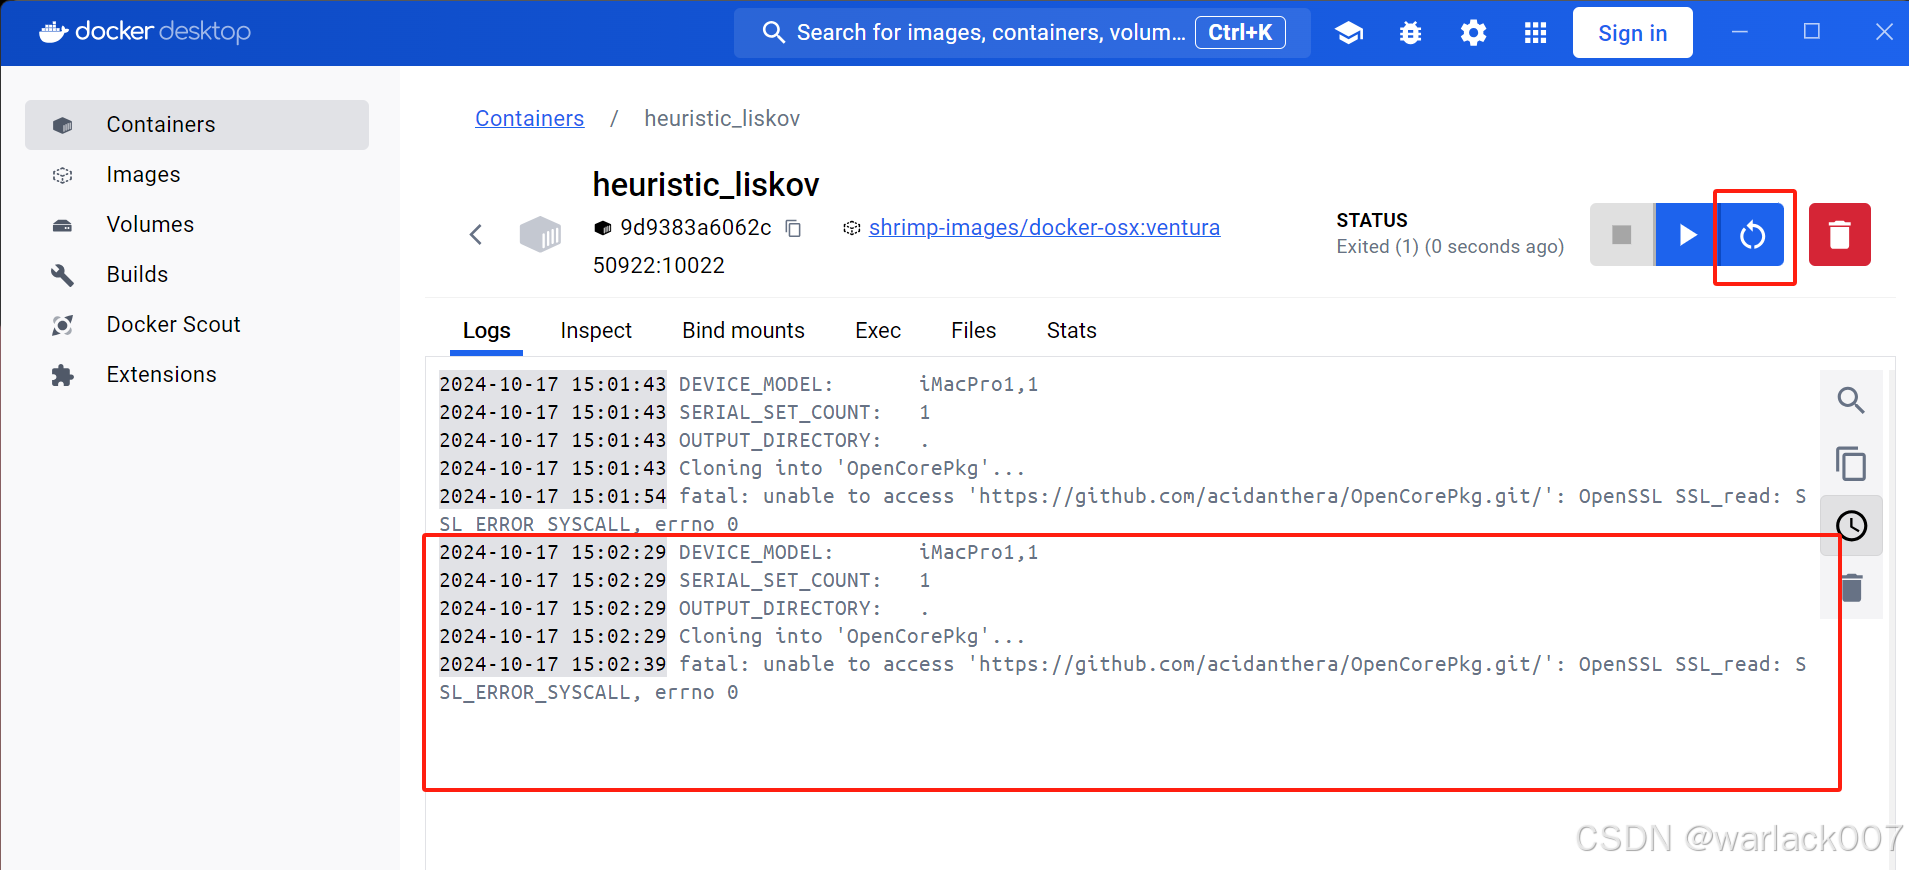Go back using the left chevron arrow
This screenshot has width=1909, height=870.
tap(476, 234)
